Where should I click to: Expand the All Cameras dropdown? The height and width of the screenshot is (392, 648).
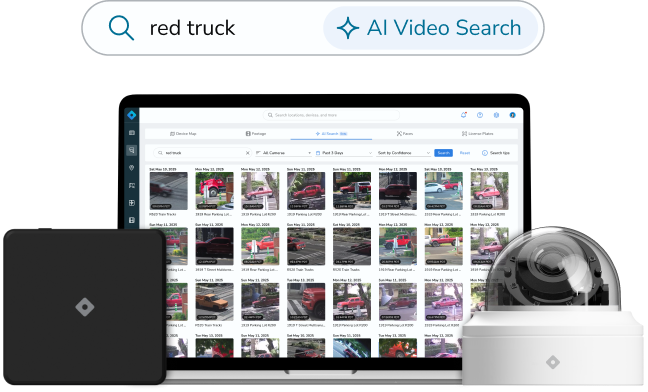pyautogui.click(x=283, y=153)
